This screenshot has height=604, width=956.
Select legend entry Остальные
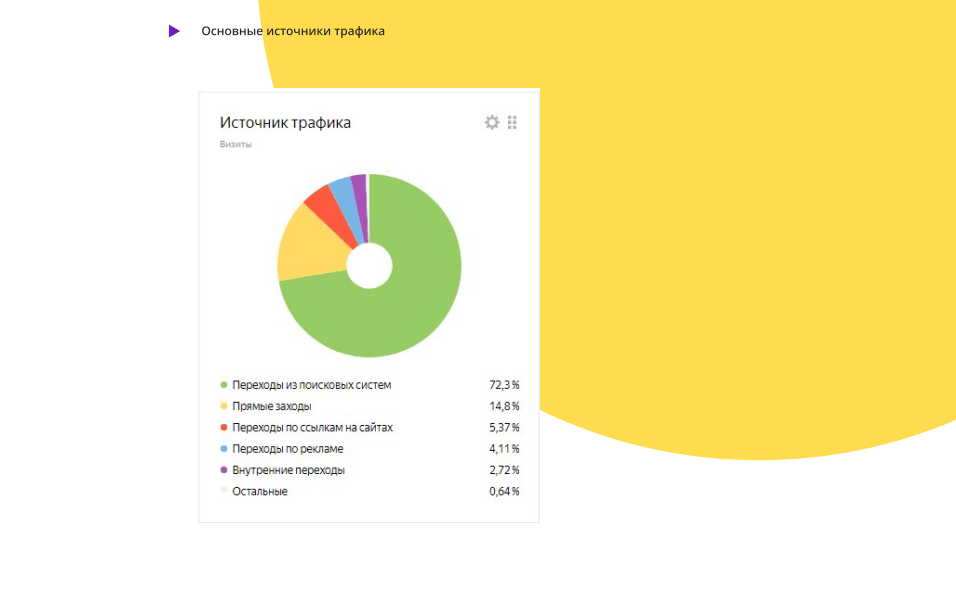coord(260,492)
